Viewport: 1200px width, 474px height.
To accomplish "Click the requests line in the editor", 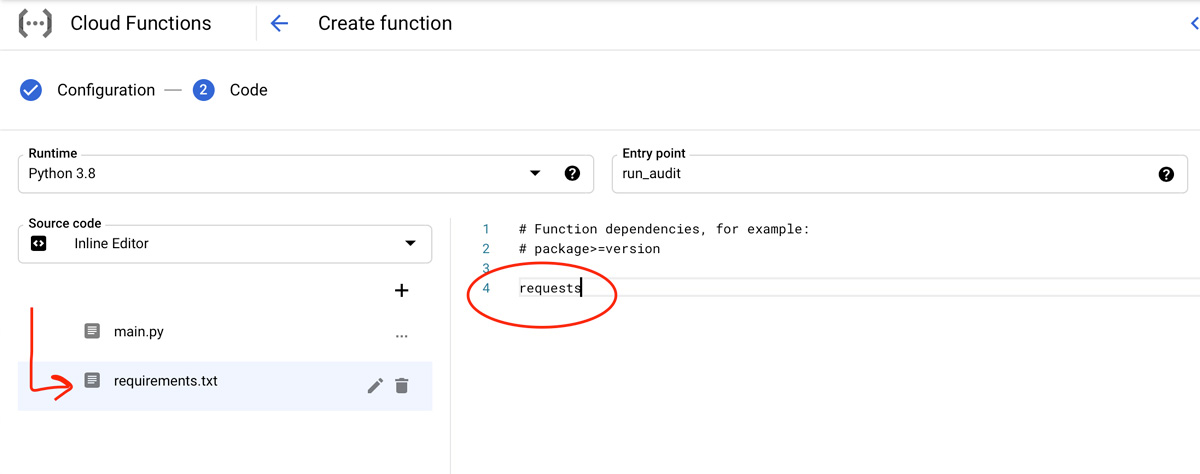I will (549, 289).
